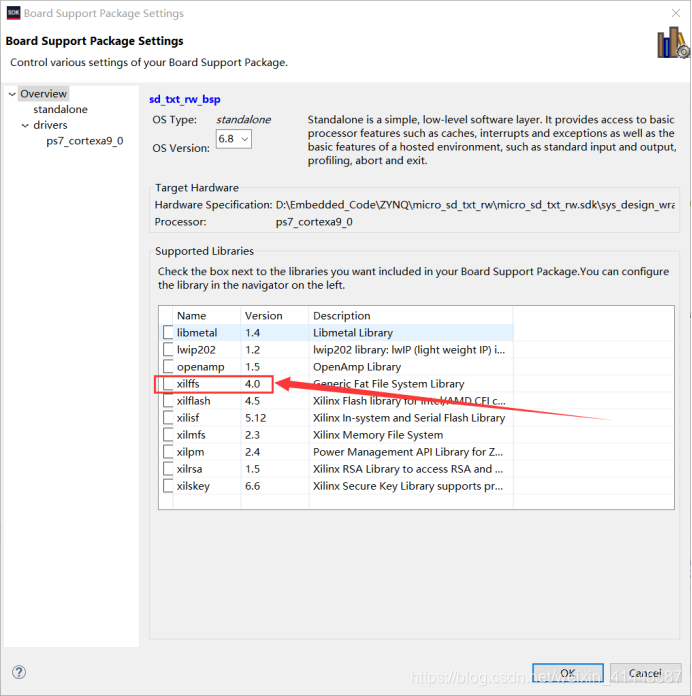This screenshot has width=692, height=696.
Task: Click the Processor ps7_cortexa9_0 value
Action: coord(314,222)
